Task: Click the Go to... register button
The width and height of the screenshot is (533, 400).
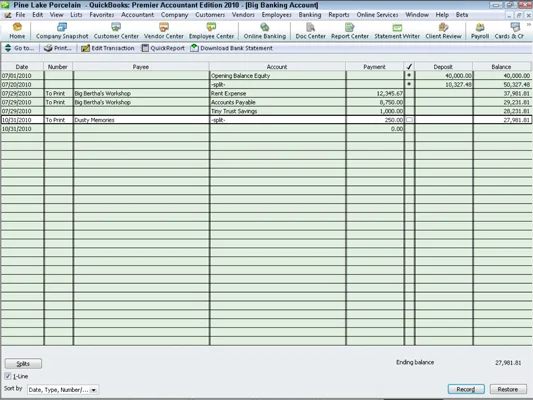Action: (x=19, y=48)
